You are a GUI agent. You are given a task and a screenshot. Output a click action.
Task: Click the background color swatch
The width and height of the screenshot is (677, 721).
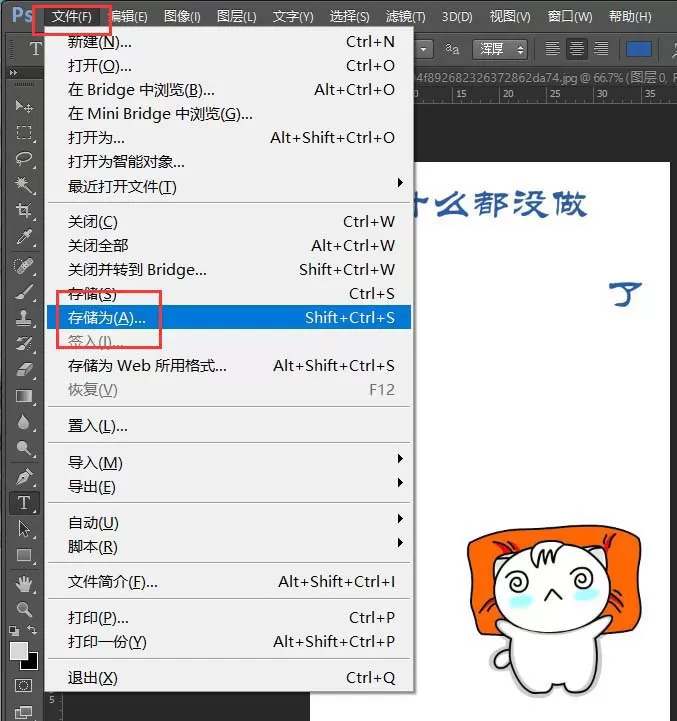pos(31,664)
